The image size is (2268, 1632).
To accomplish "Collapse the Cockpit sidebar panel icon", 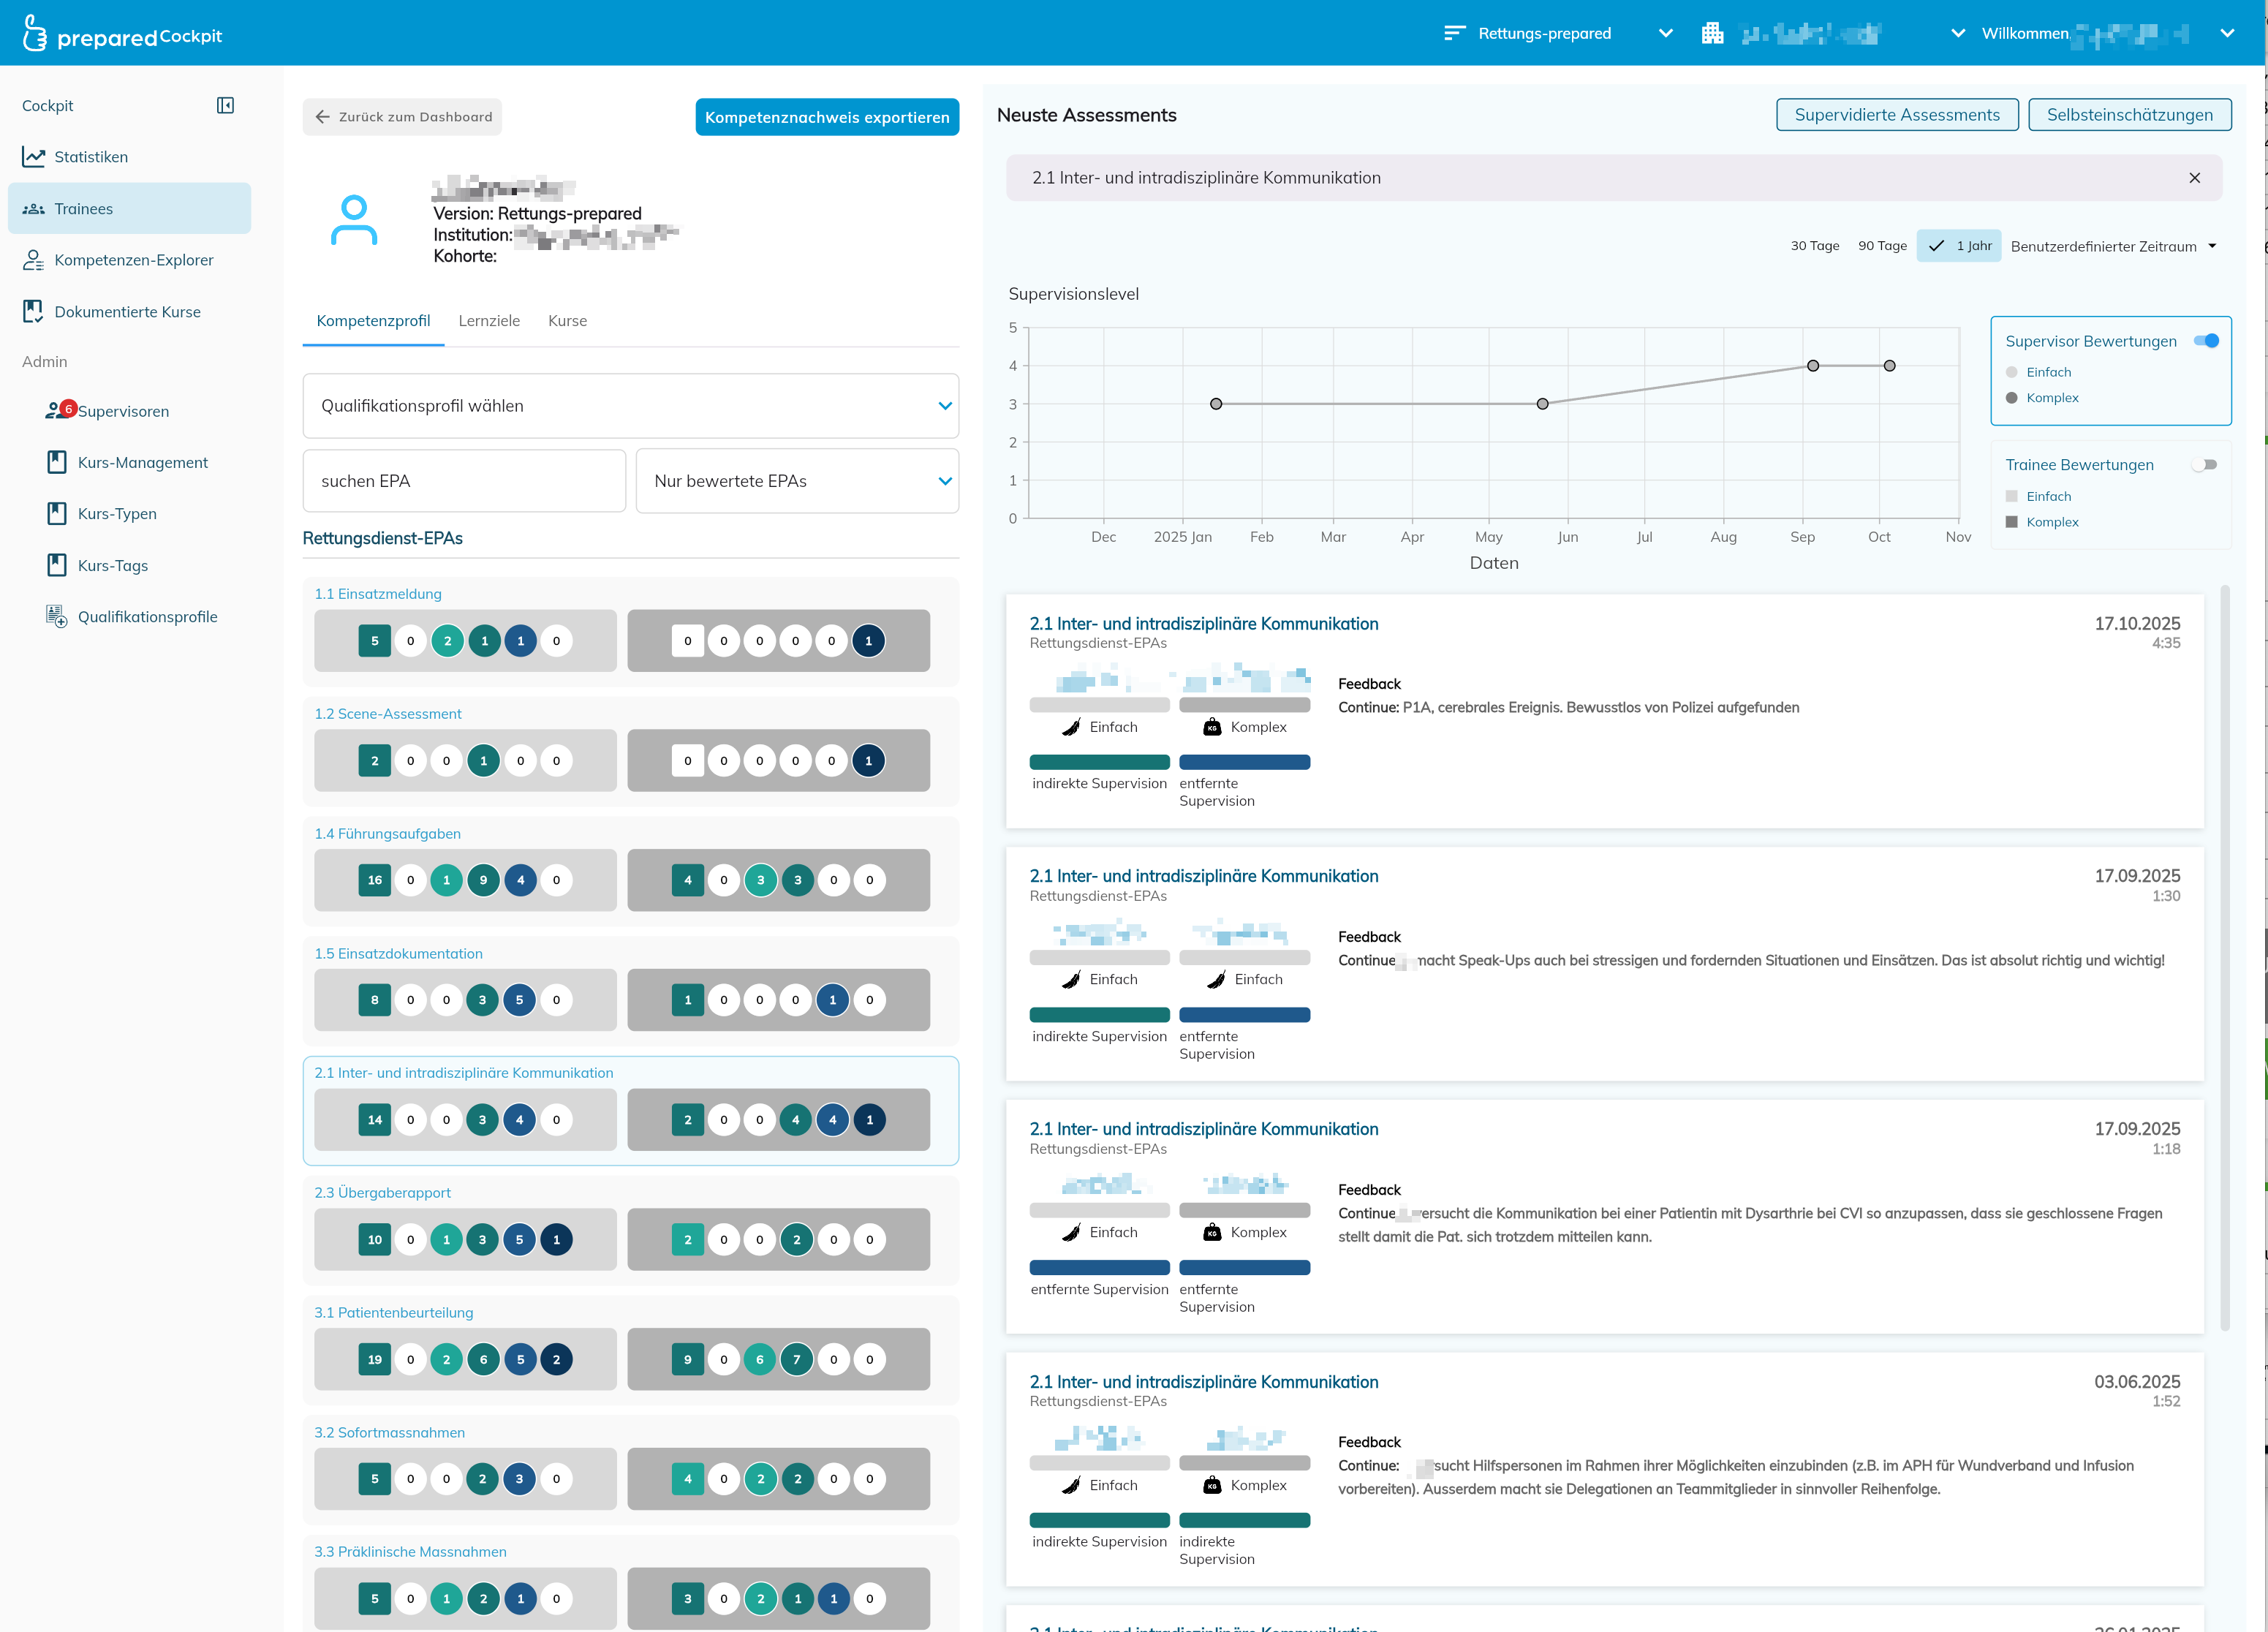I will [225, 105].
